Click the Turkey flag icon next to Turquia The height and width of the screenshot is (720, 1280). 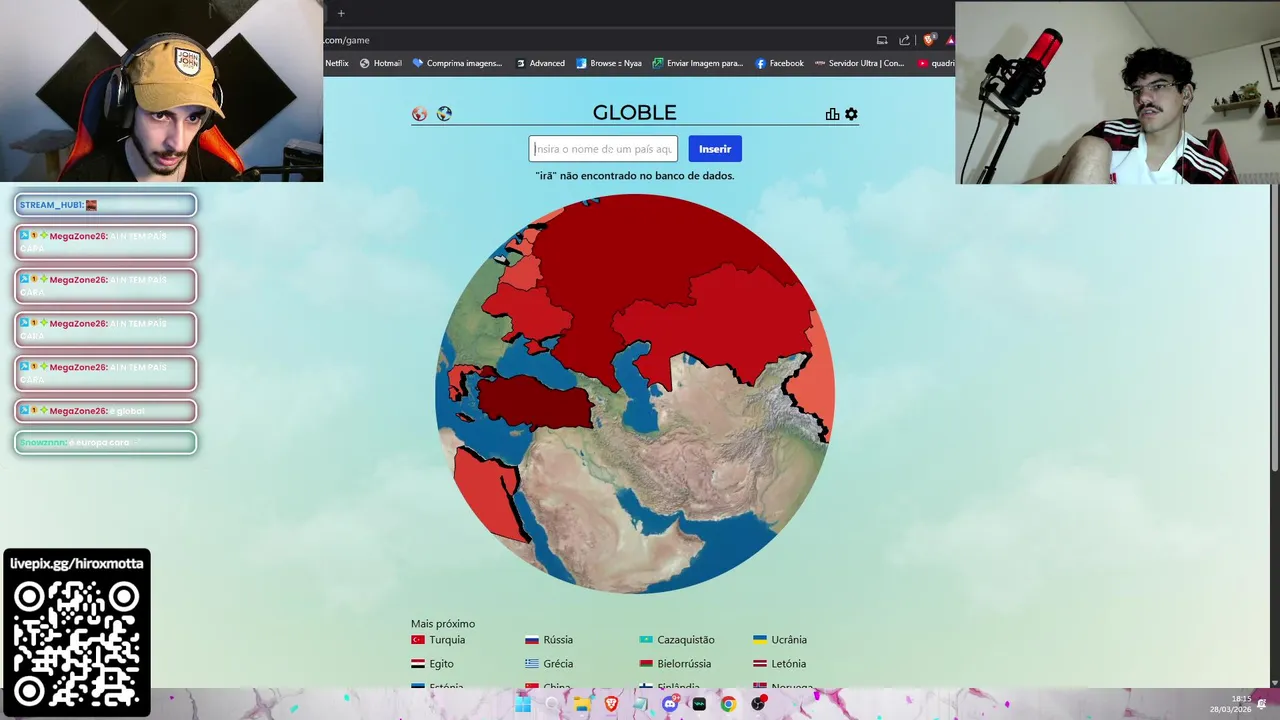point(418,640)
